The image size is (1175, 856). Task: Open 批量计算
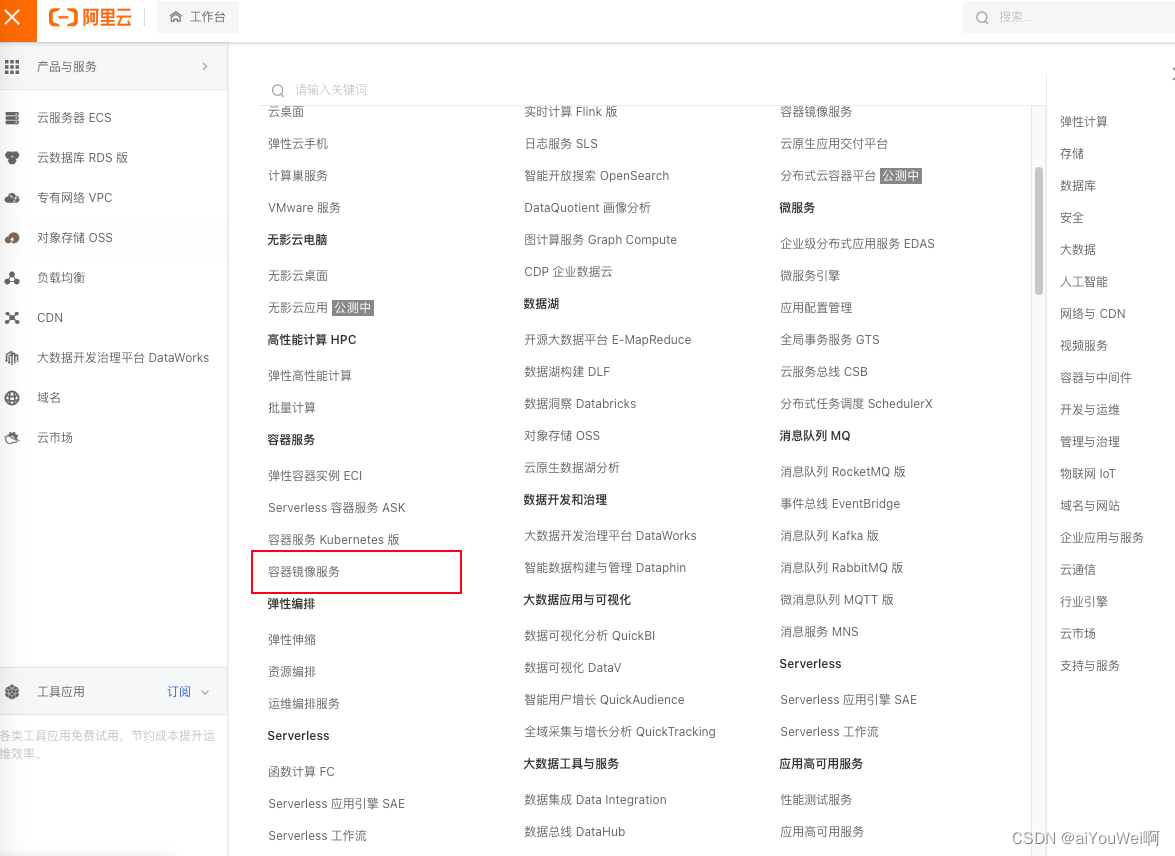click(x=292, y=408)
